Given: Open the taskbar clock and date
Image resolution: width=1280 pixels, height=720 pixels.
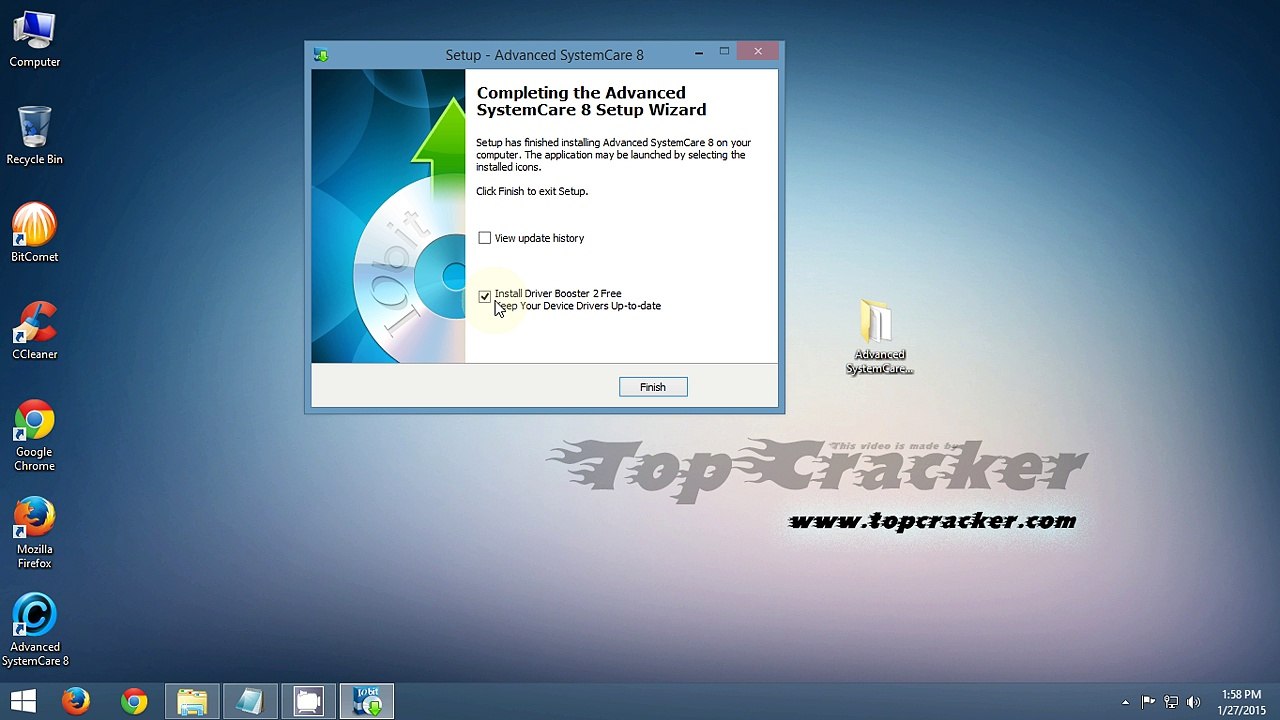Looking at the screenshot, I should pos(1241,702).
